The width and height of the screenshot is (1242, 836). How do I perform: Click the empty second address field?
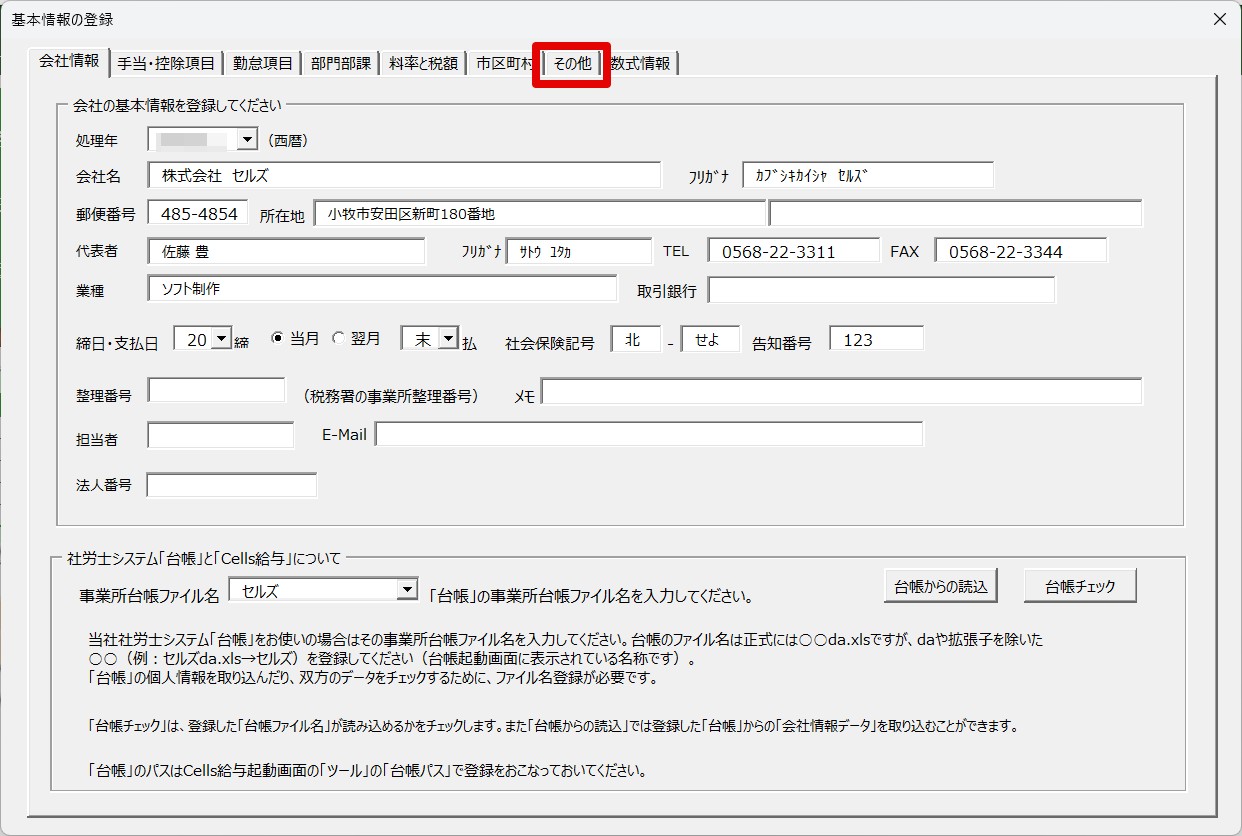pyautogui.click(x=955, y=214)
